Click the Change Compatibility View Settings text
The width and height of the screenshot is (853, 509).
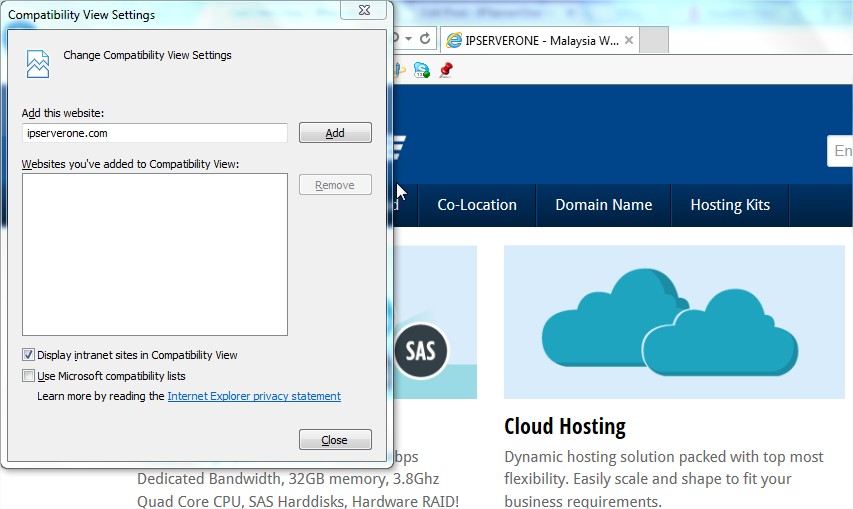(x=147, y=55)
